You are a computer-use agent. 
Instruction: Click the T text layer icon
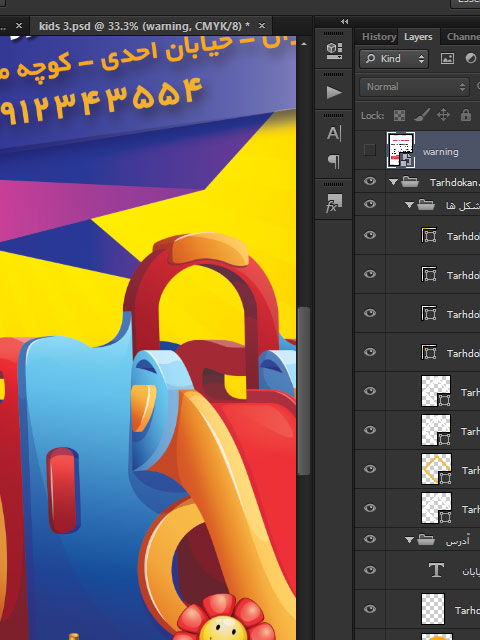(x=436, y=570)
